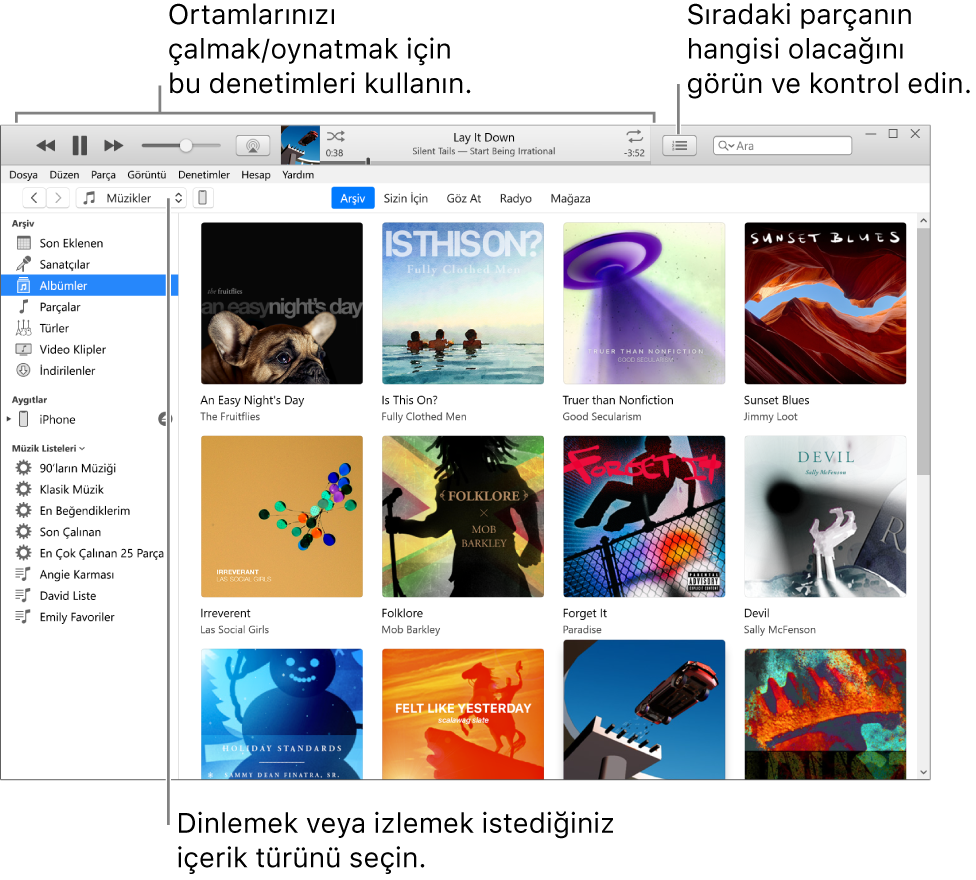Eject the iPhone device
This screenshot has width=976, height=880.
[x=164, y=419]
